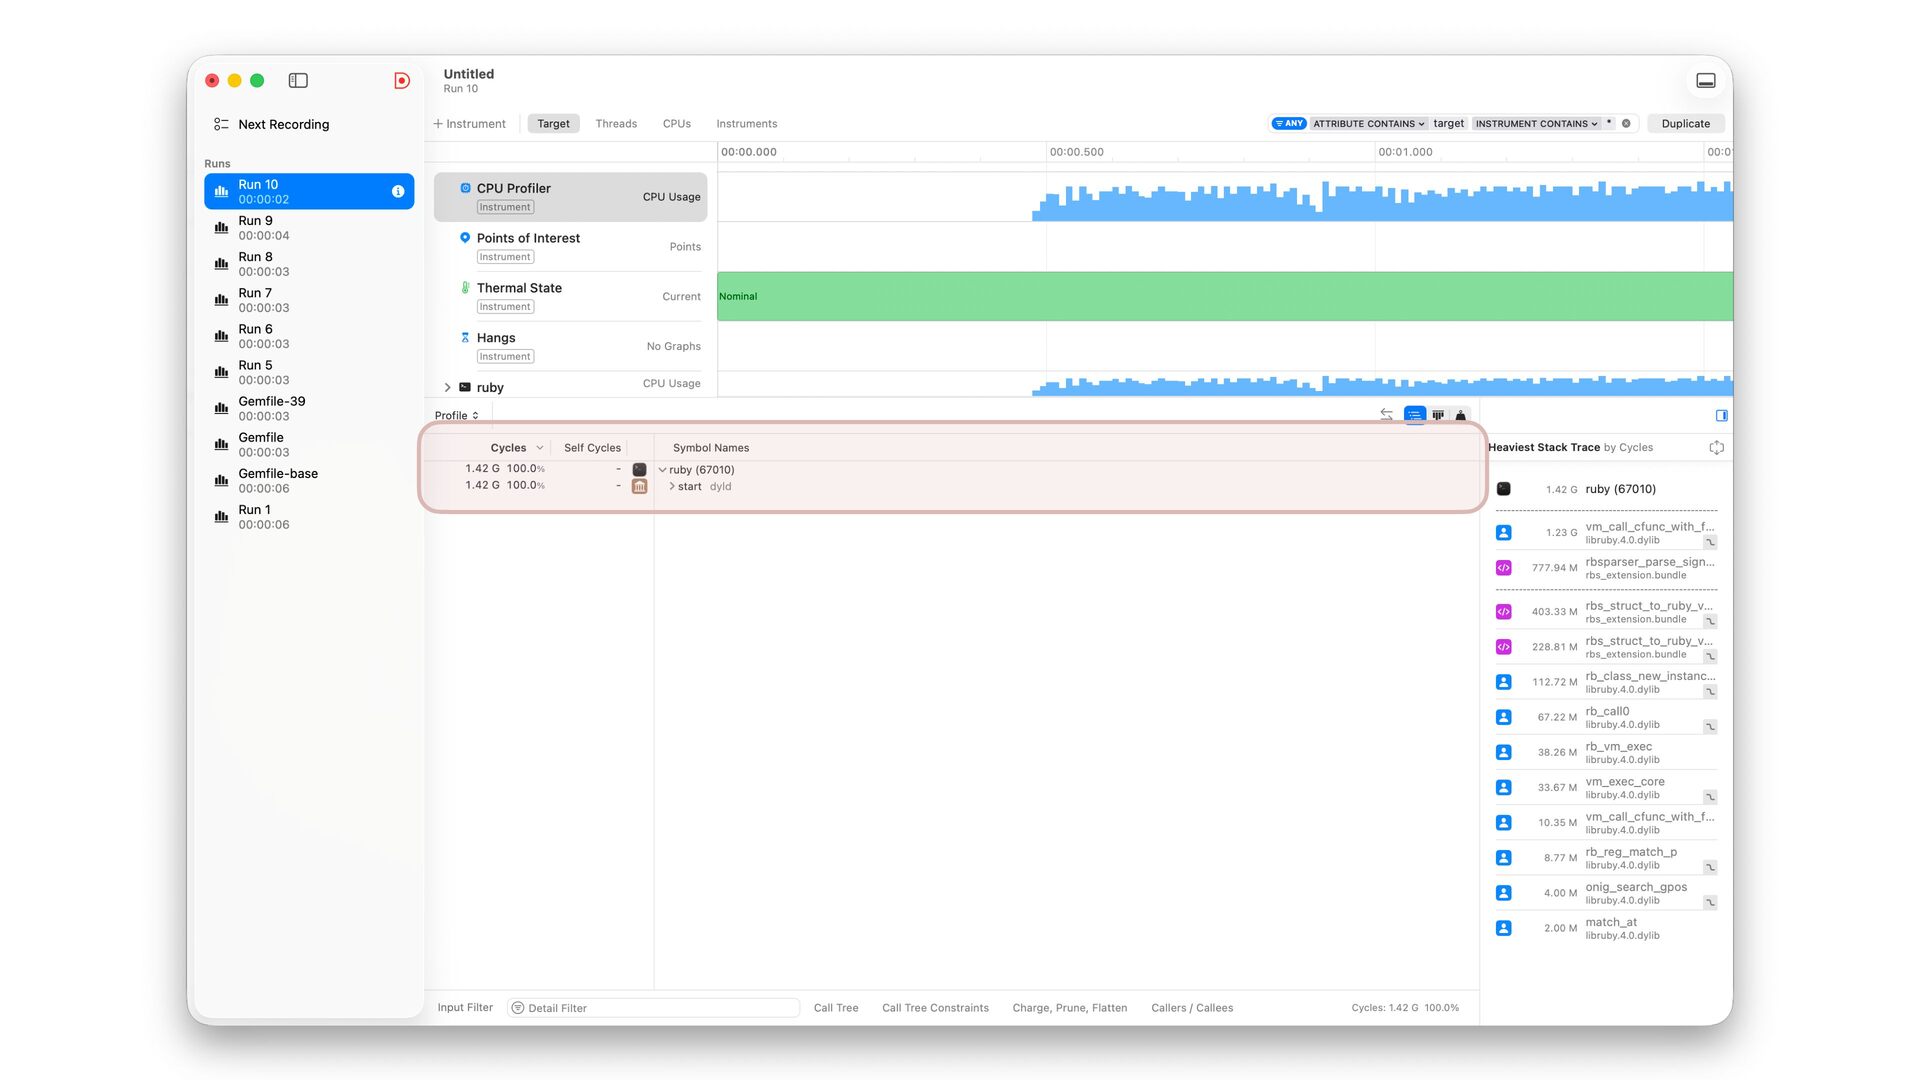Show the flame graph view icon
The height and width of the screenshot is (1080, 1920).
(1438, 415)
